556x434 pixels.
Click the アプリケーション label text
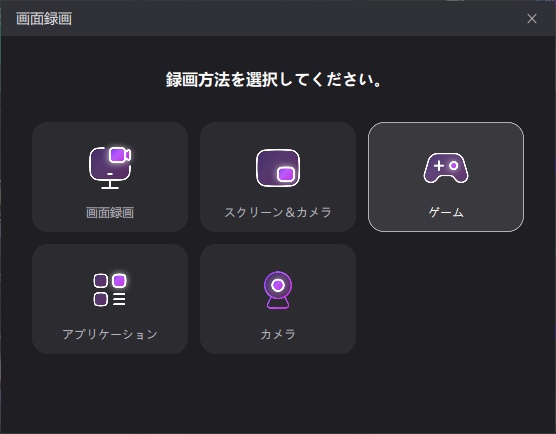[x=110, y=334]
